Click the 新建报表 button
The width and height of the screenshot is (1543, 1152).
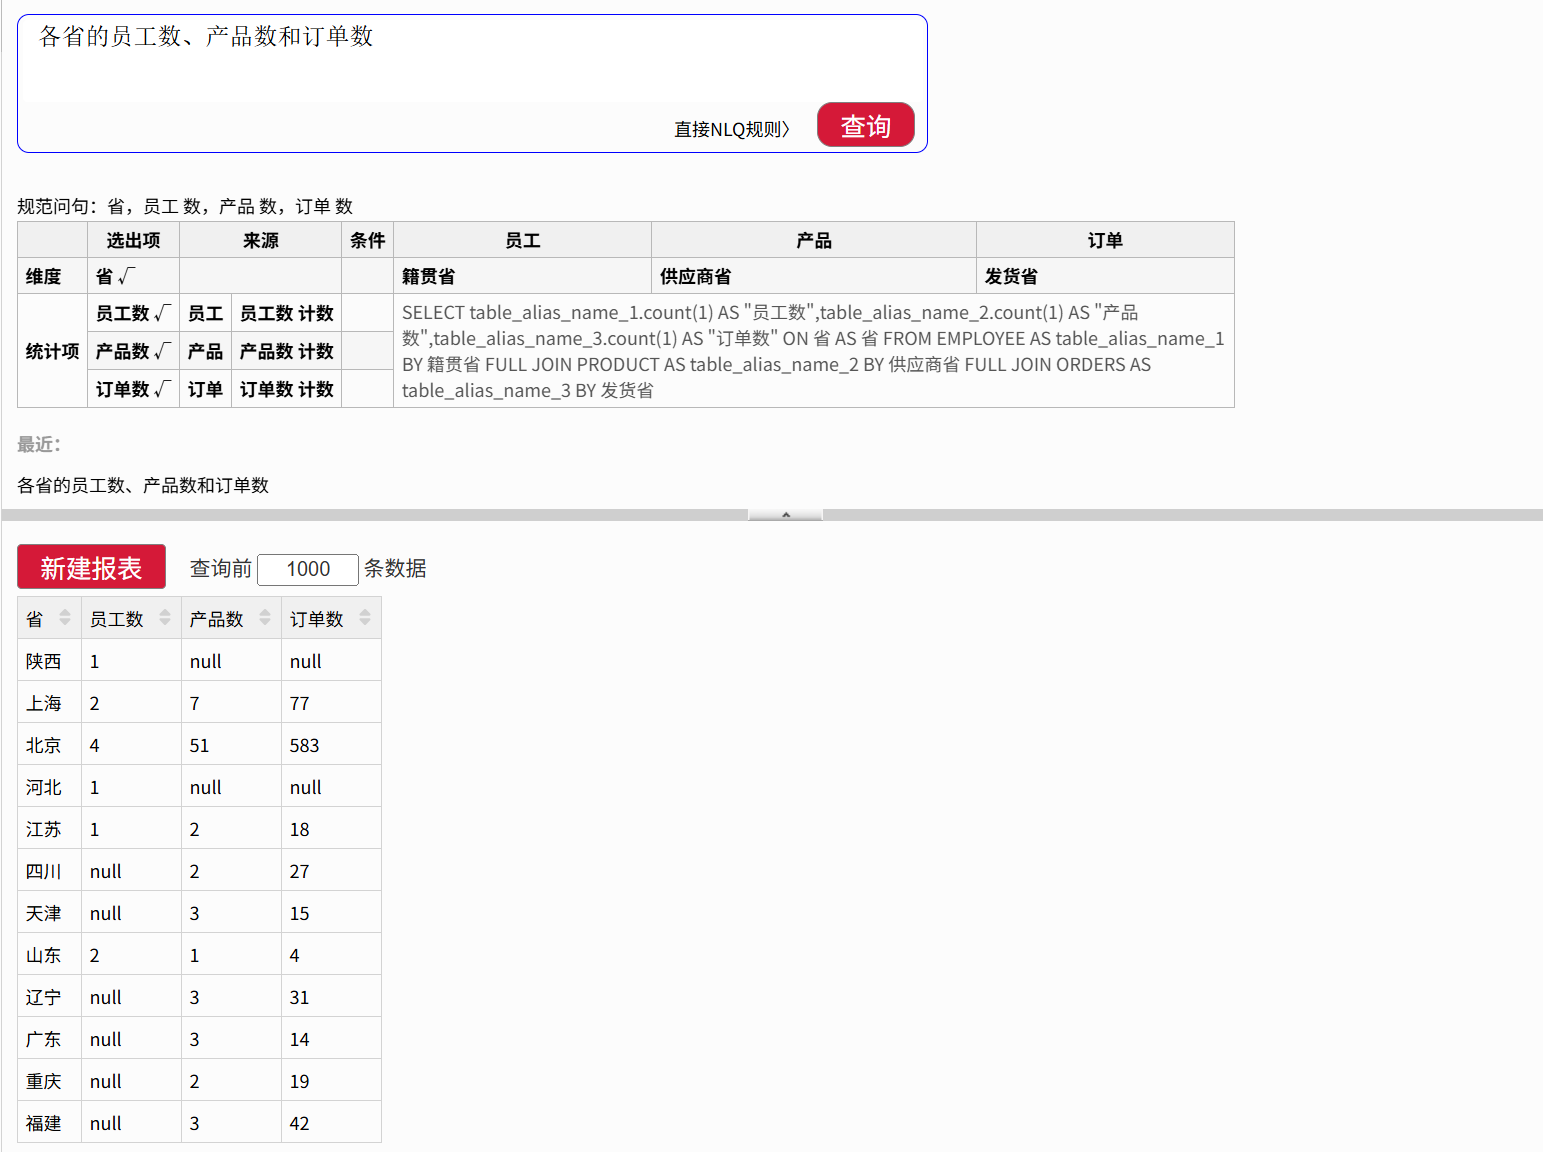[91, 568]
